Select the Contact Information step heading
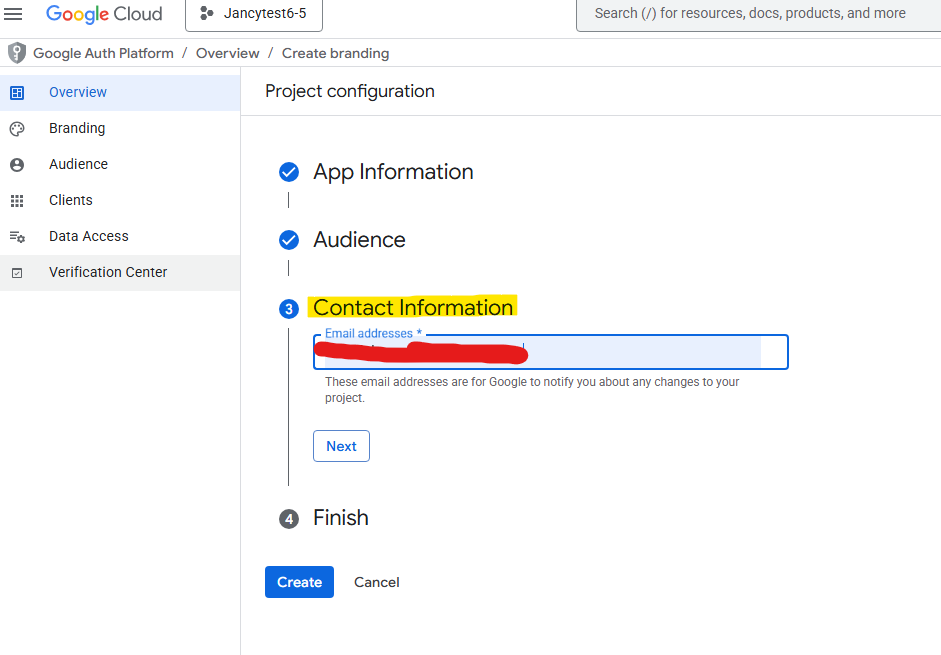 [413, 307]
